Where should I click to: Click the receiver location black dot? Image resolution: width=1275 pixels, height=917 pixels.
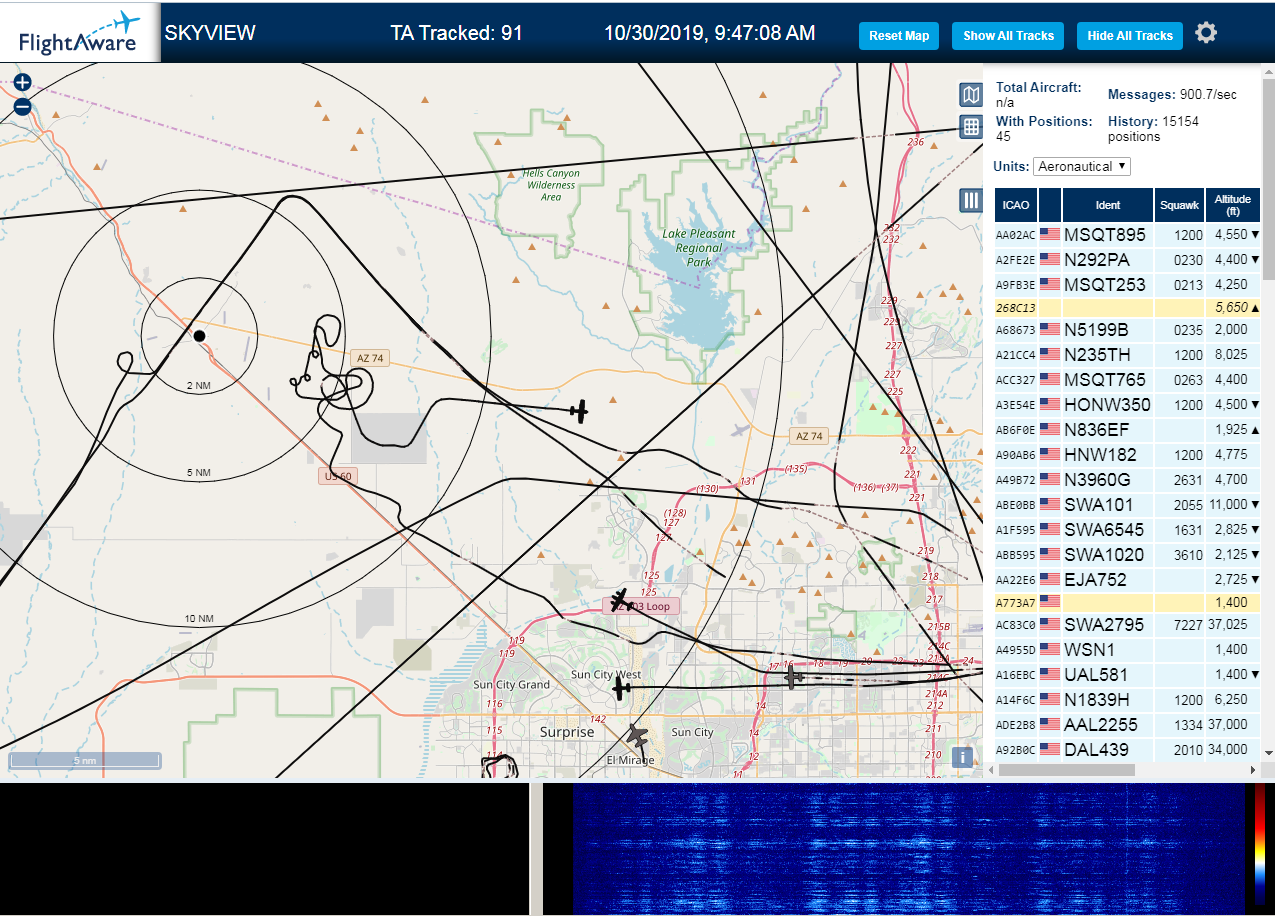(199, 336)
